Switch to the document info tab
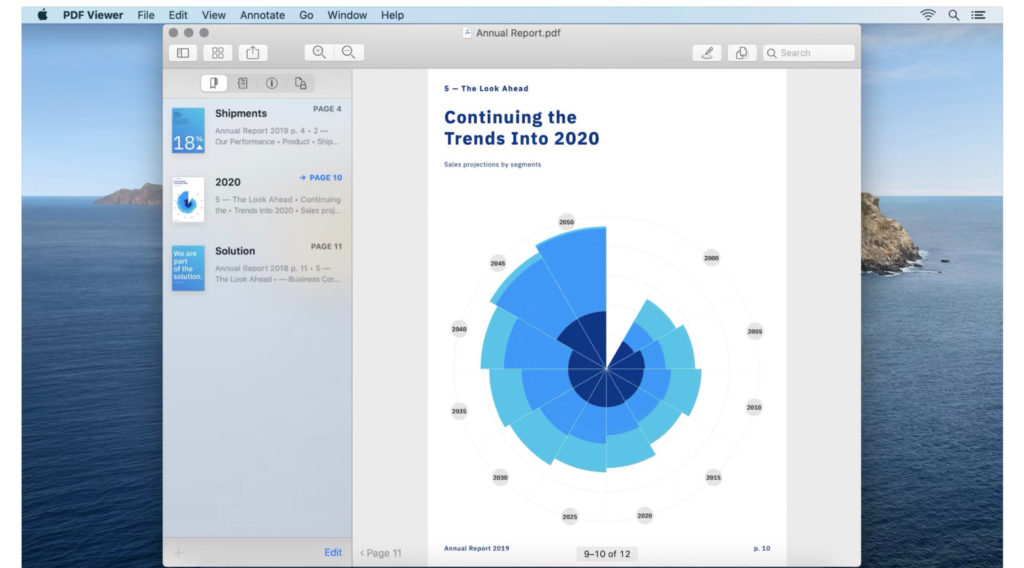Viewport: 1024px width, 568px height. click(x=272, y=83)
